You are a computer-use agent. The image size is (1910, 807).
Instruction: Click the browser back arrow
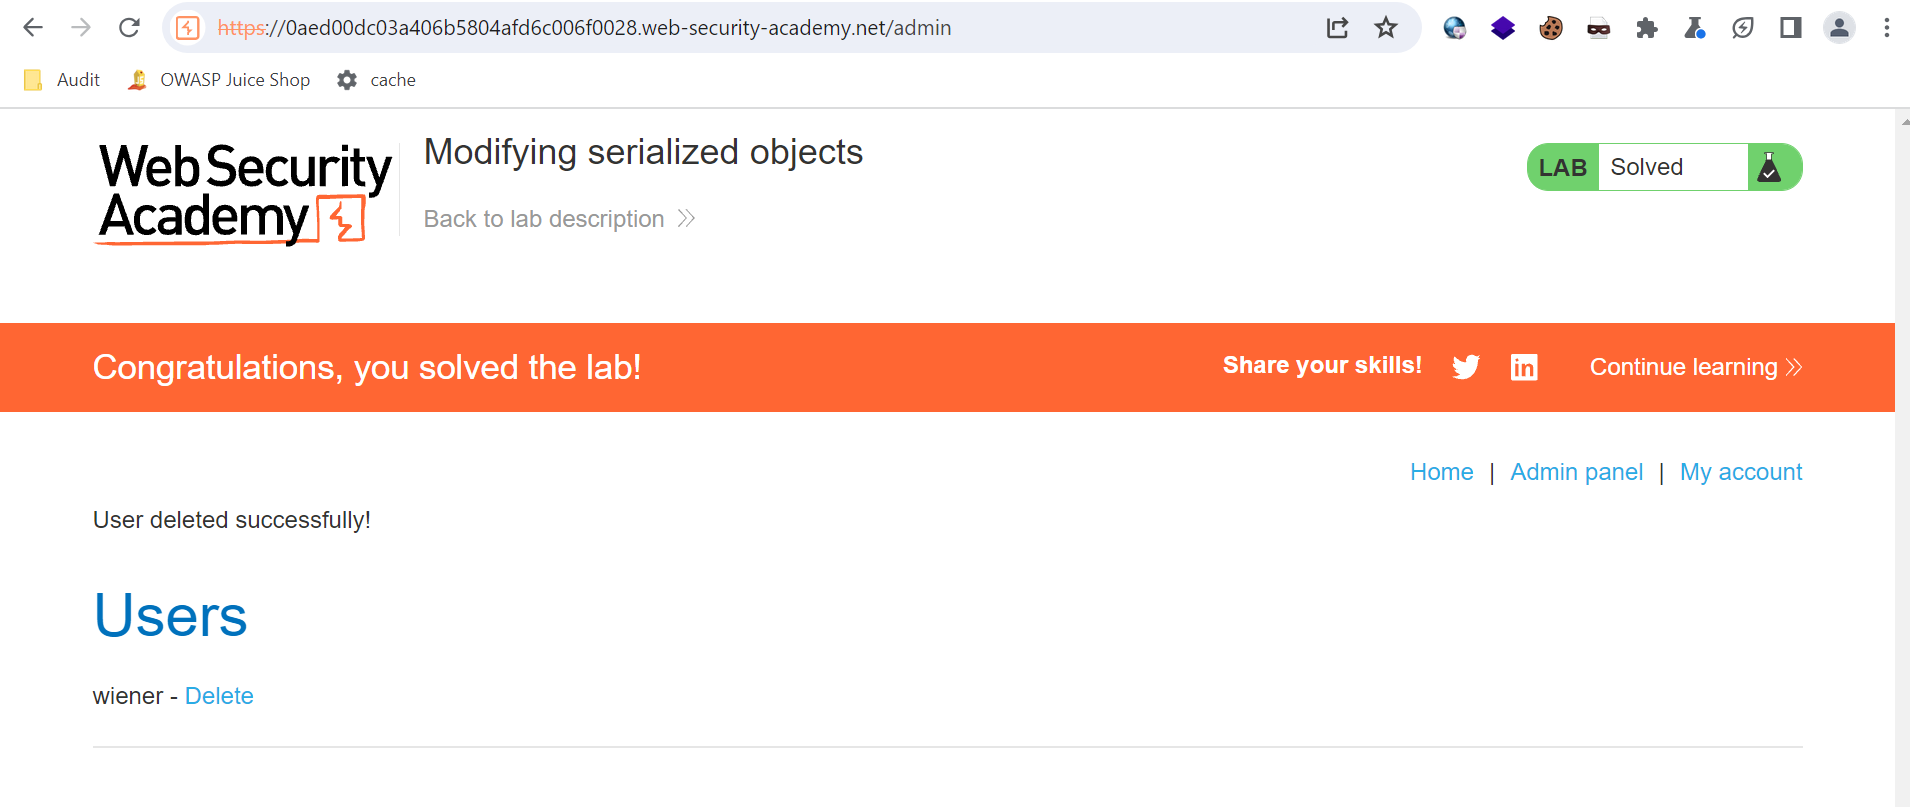[33, 28]
